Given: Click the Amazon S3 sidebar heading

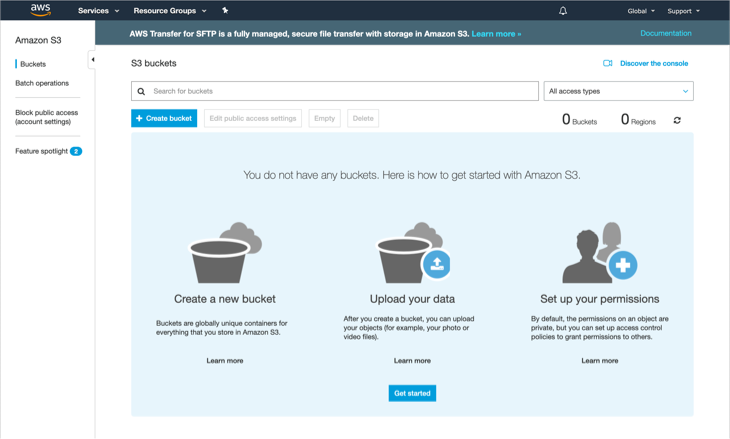Looking at the screenshot, I should coord(38,40).
